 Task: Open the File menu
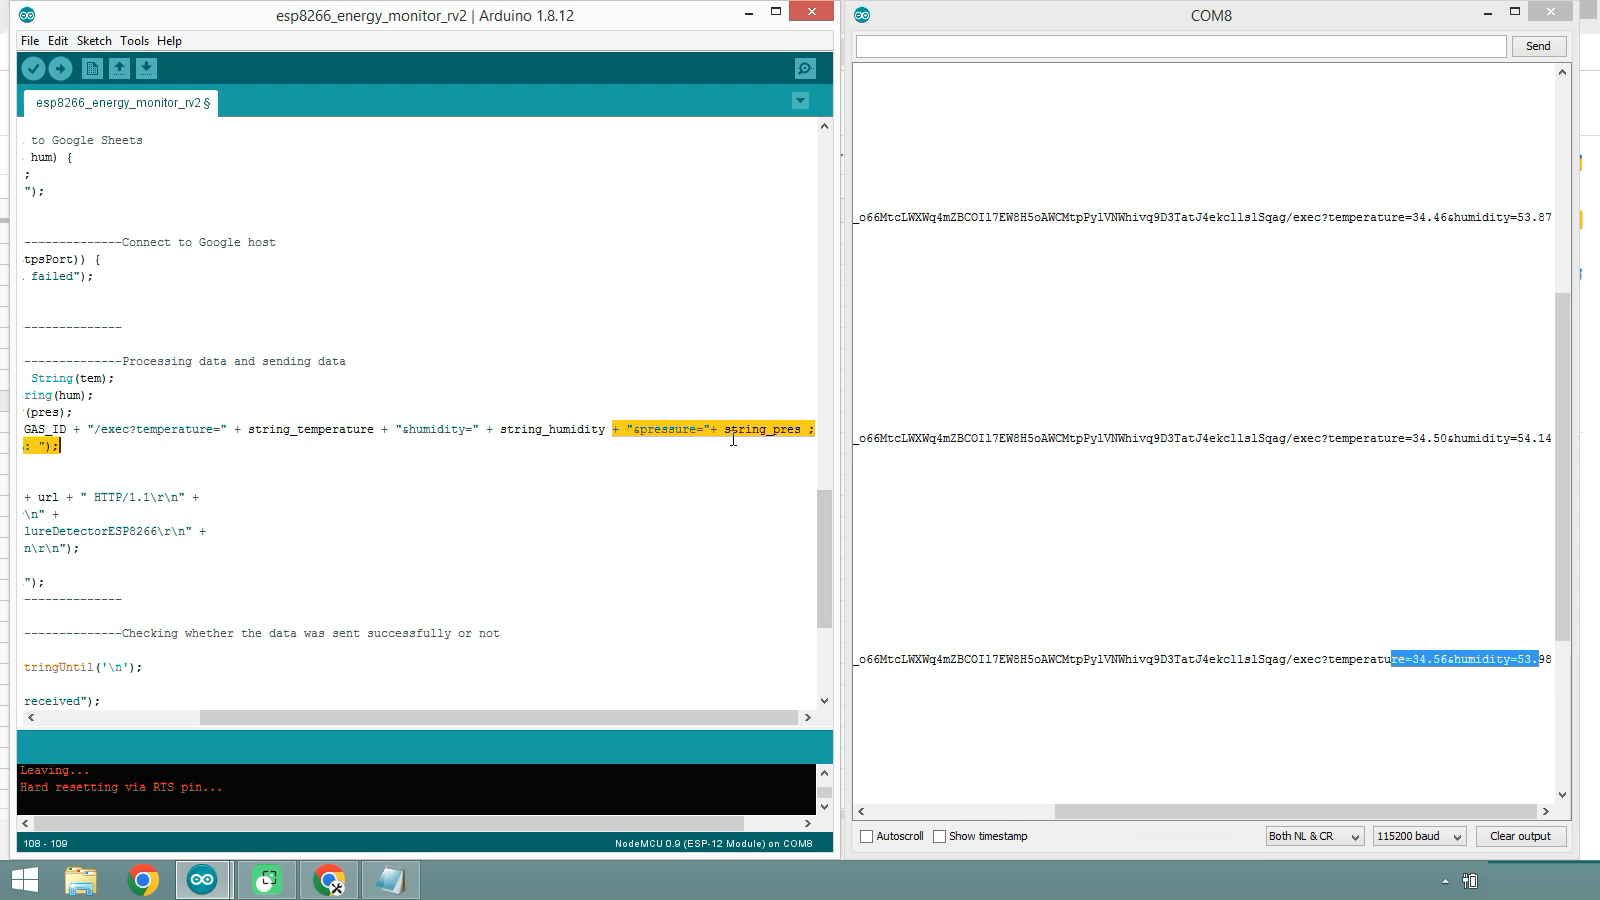pos(30,41)
